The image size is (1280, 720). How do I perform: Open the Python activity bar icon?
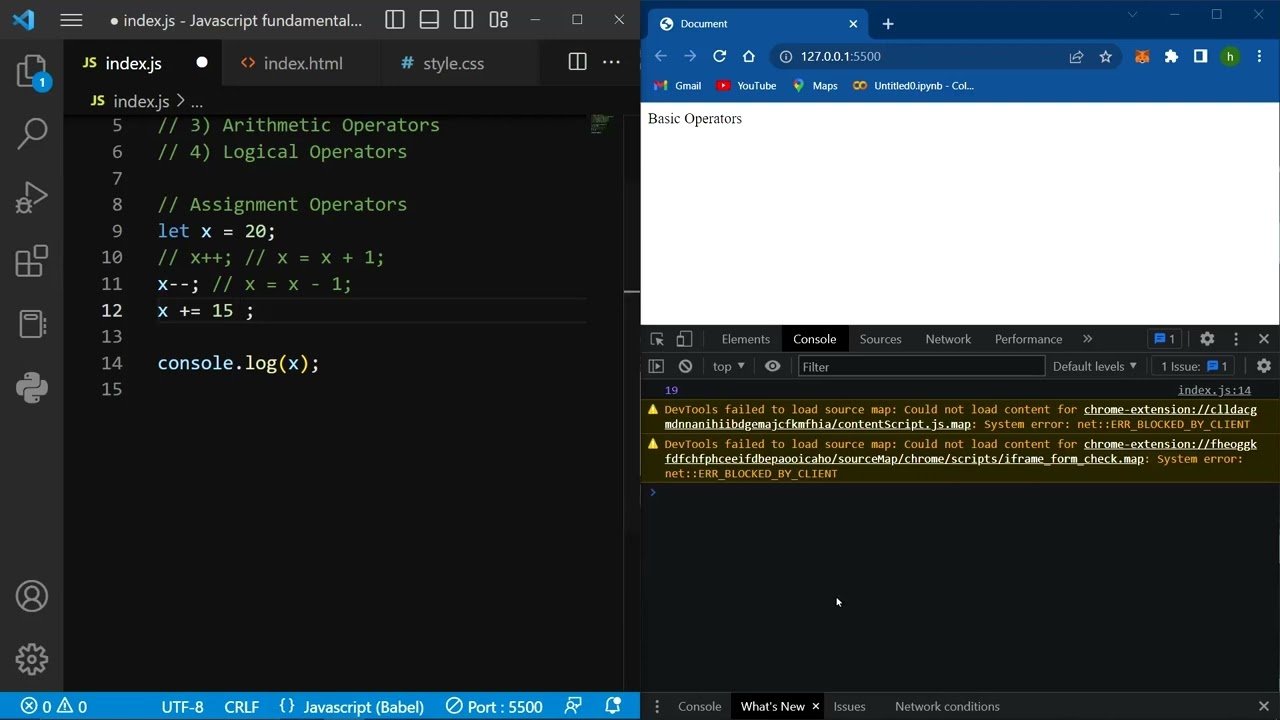32,387
